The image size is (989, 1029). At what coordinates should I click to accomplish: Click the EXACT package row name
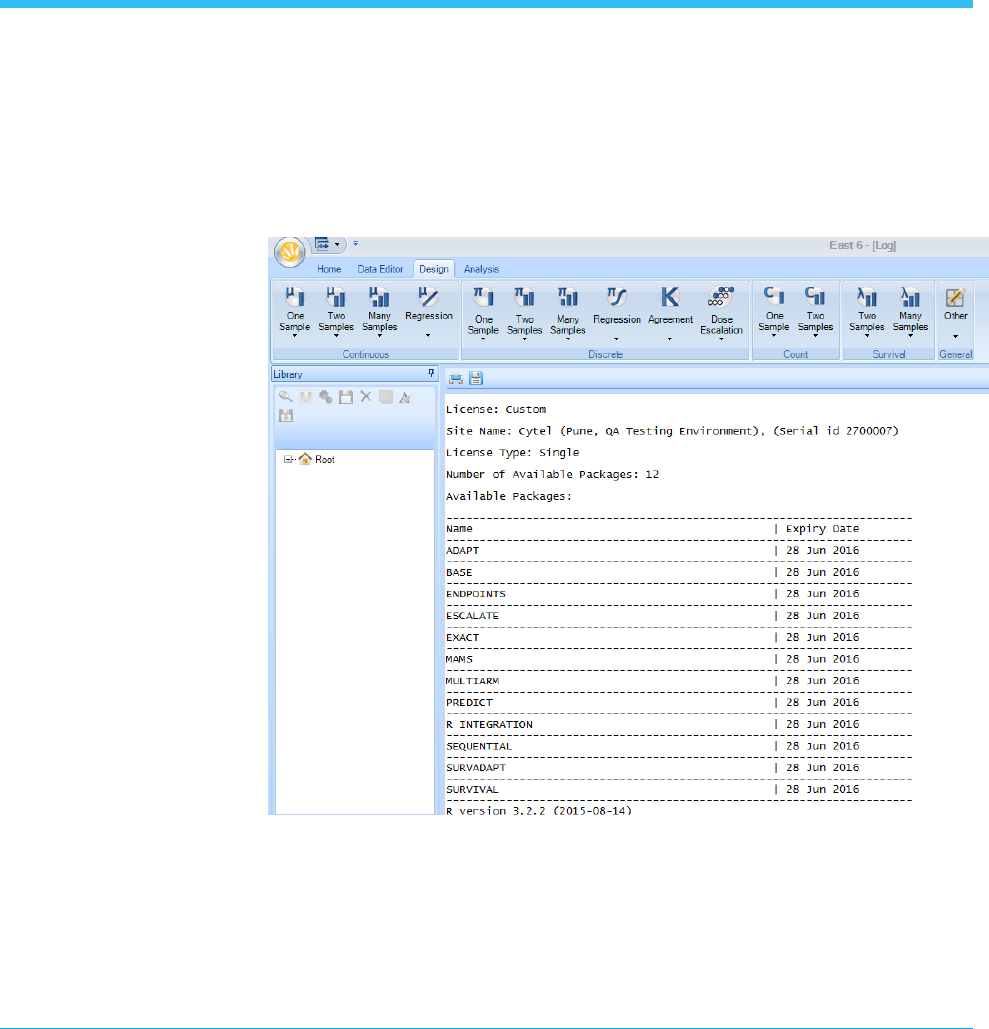pyautogui.click(x=463, y=637)
